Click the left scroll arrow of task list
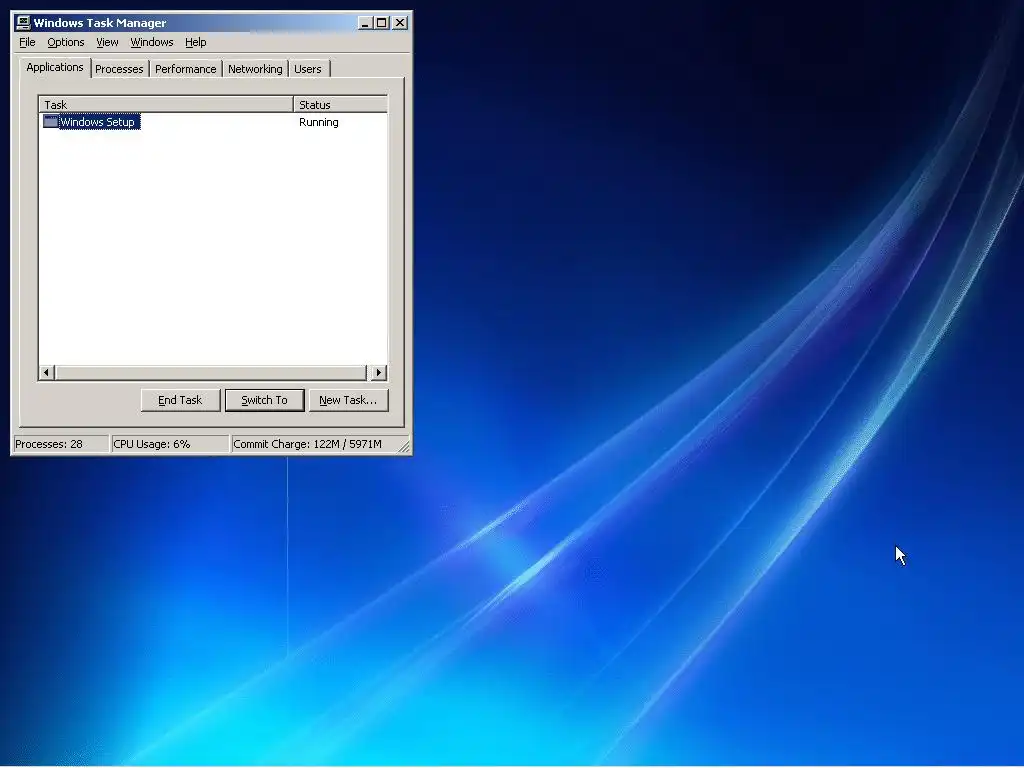 46,373
